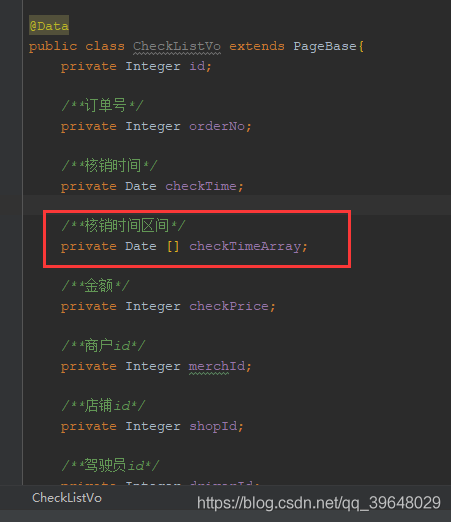The width and height of the screenshot is (451, 522).
Task: Click the extends keyword
Action: (x=257, y=46)
